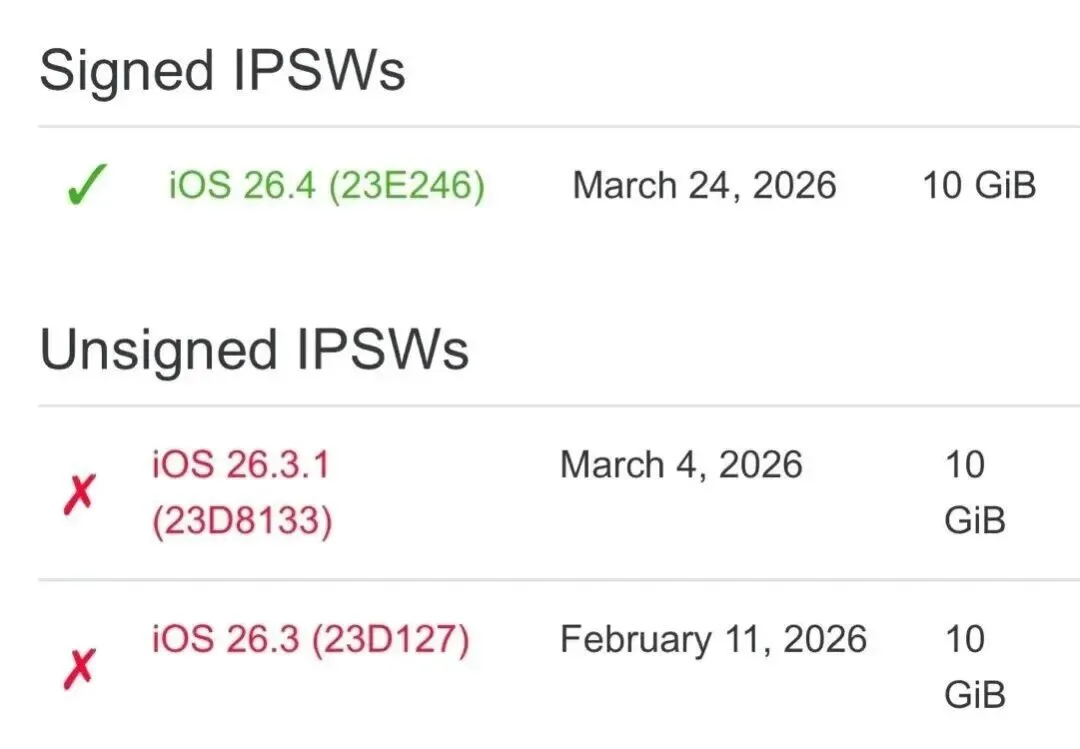Click the 10 GiB size for iOS 26.4

coord(979,186)
